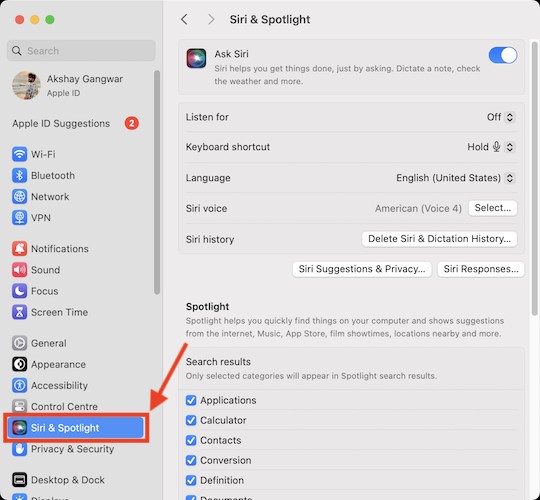This screenshot has height=500, width=540.
Task: Select the Bluetooth icon in sidebar
Action: [x=19, y=175]
